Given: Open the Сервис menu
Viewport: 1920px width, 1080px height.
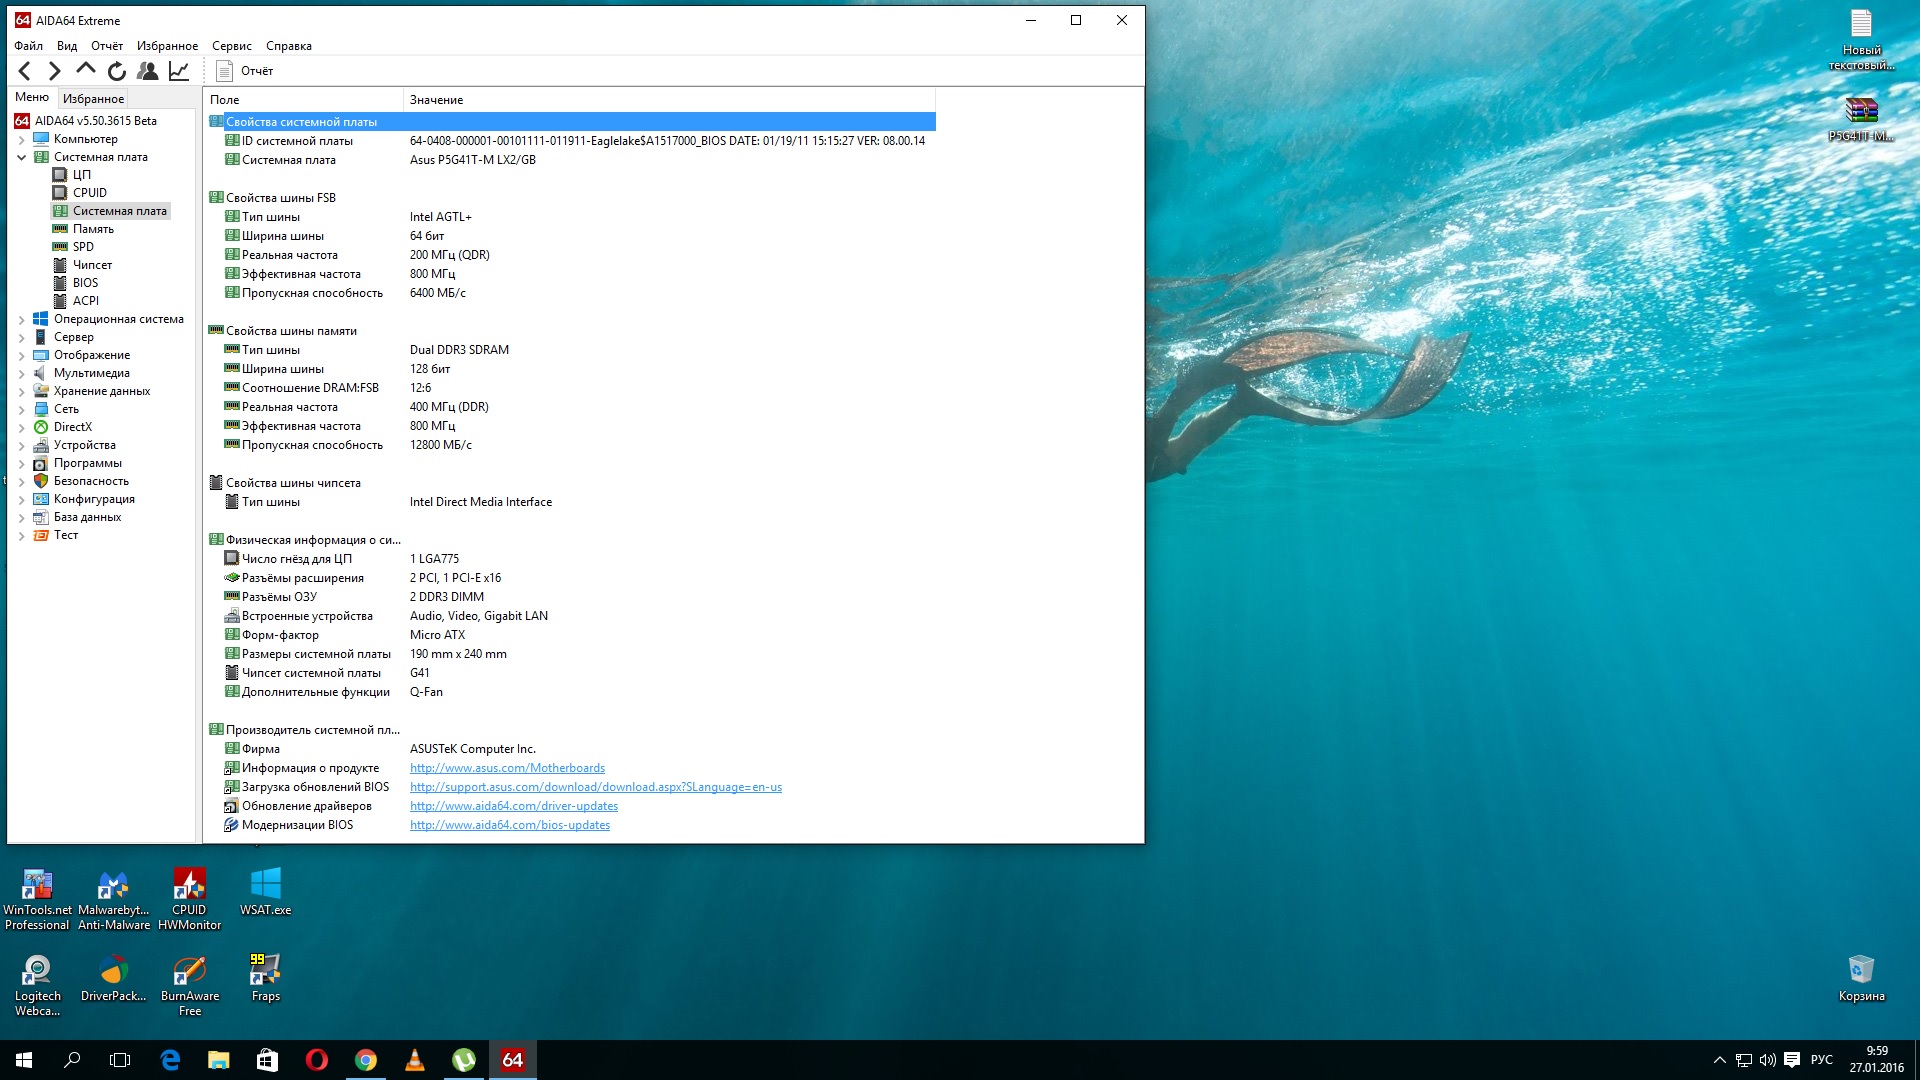Looking at the screenshot, I should 231,46.
